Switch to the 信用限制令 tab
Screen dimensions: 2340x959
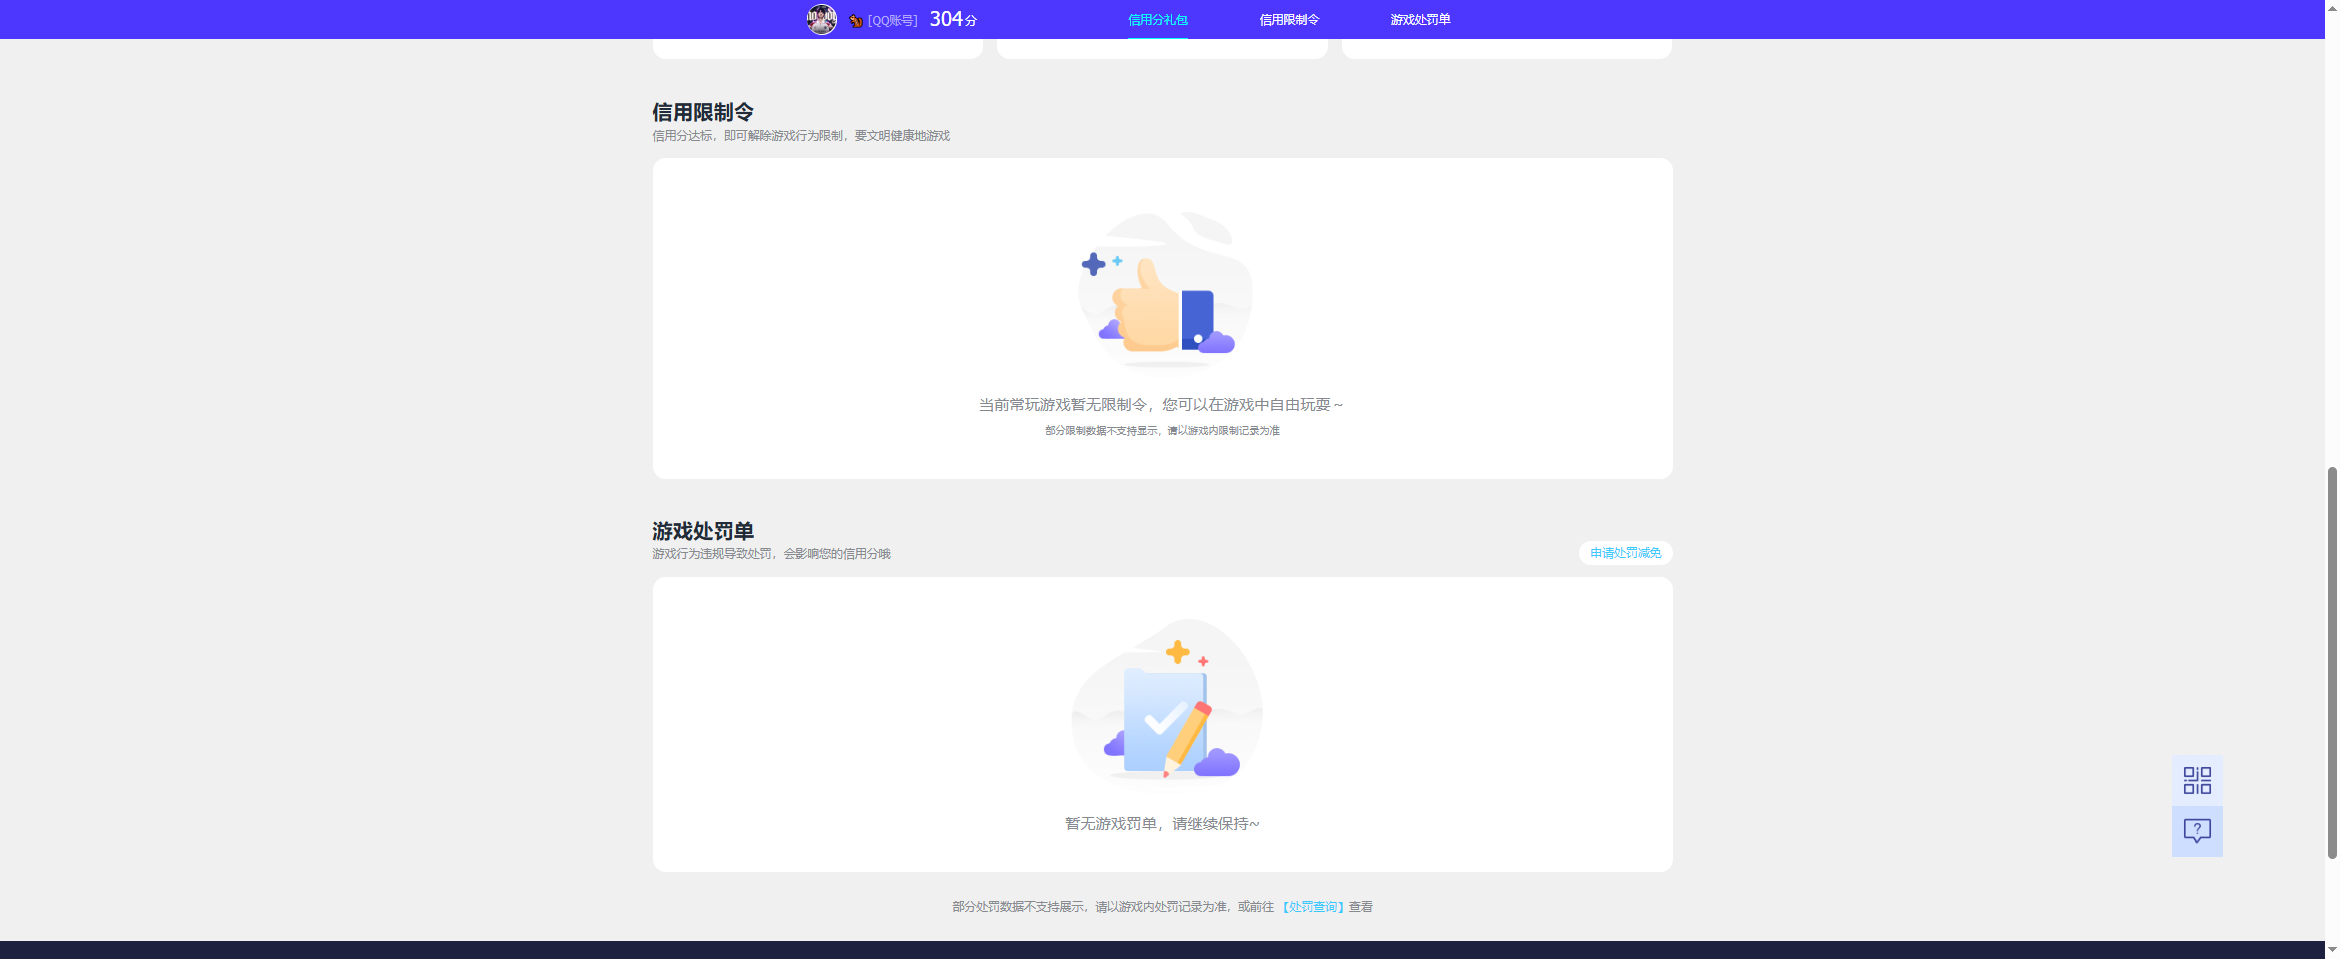pyautogui.click(x=1289, y=20)
